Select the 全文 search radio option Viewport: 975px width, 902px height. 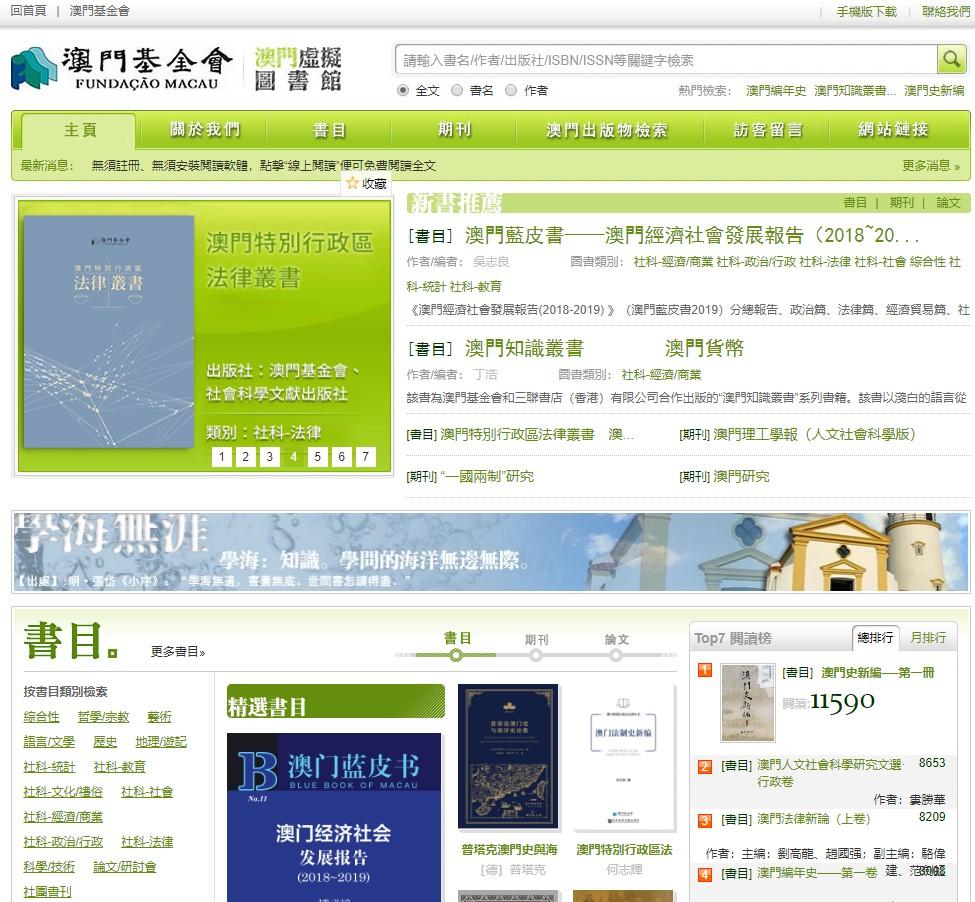[x=403, y=90]
